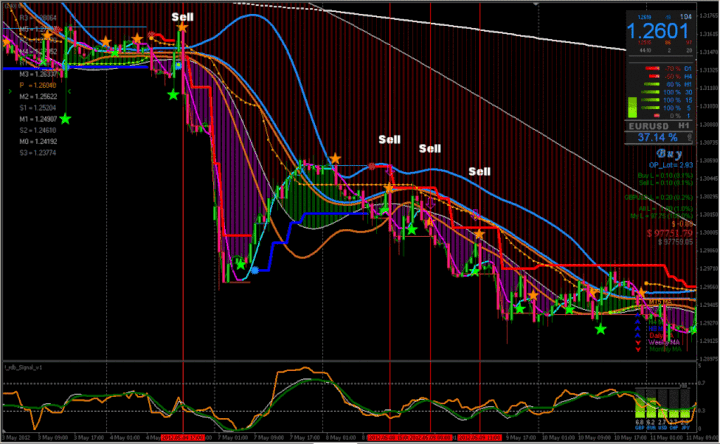Click green star beside M1 pivot label
The height and width of the screenshot is (444, 720).
click(65, 119)
